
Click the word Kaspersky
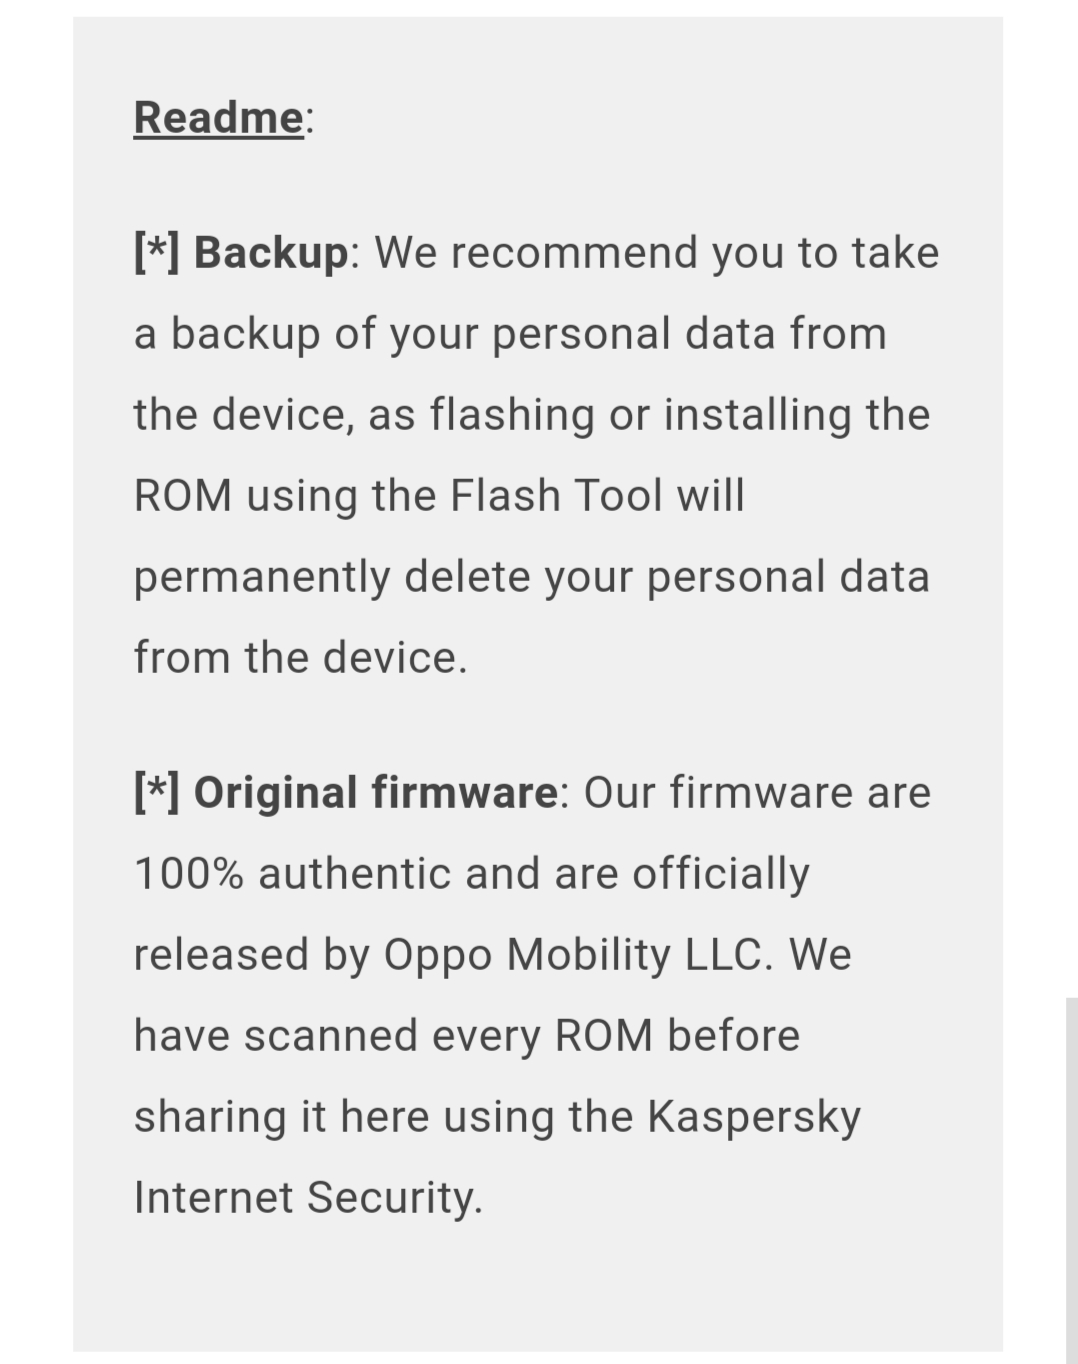pyautogui.click(x=754, y=1117)
